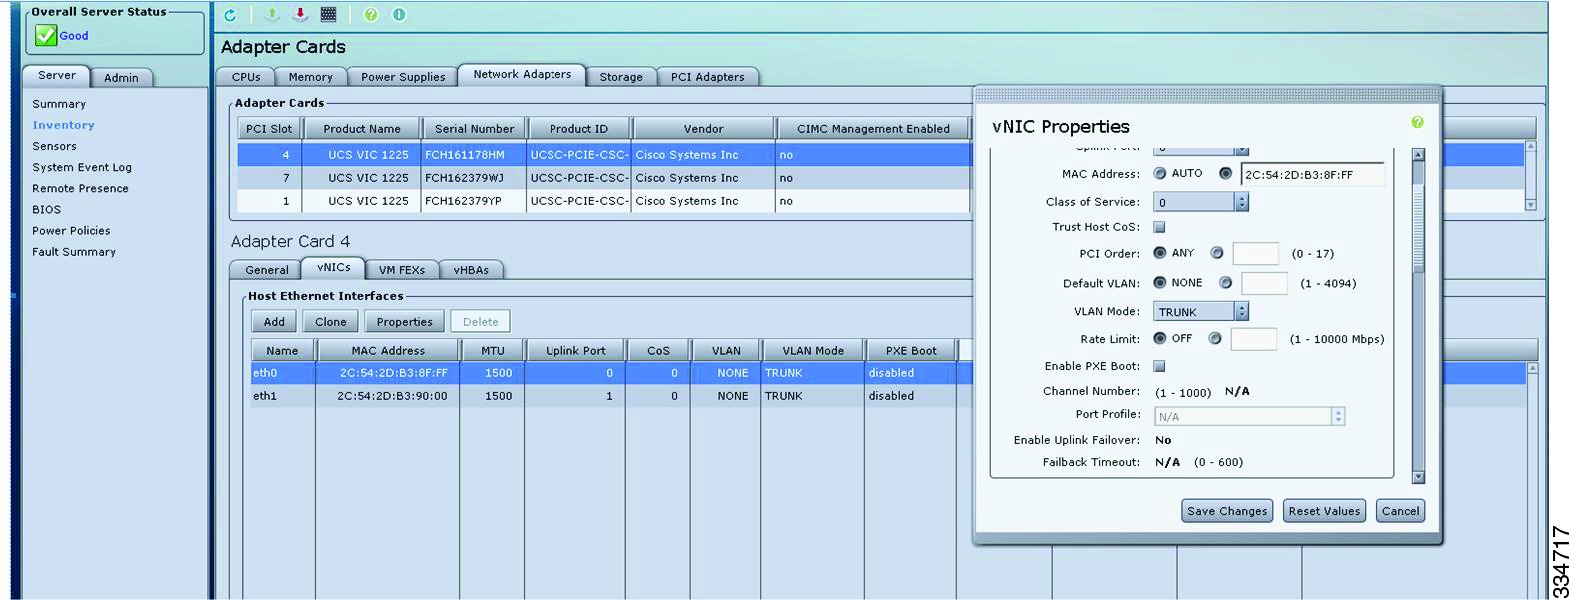Click the Save Changes button
The image size is (1575, 600).
1227,511
